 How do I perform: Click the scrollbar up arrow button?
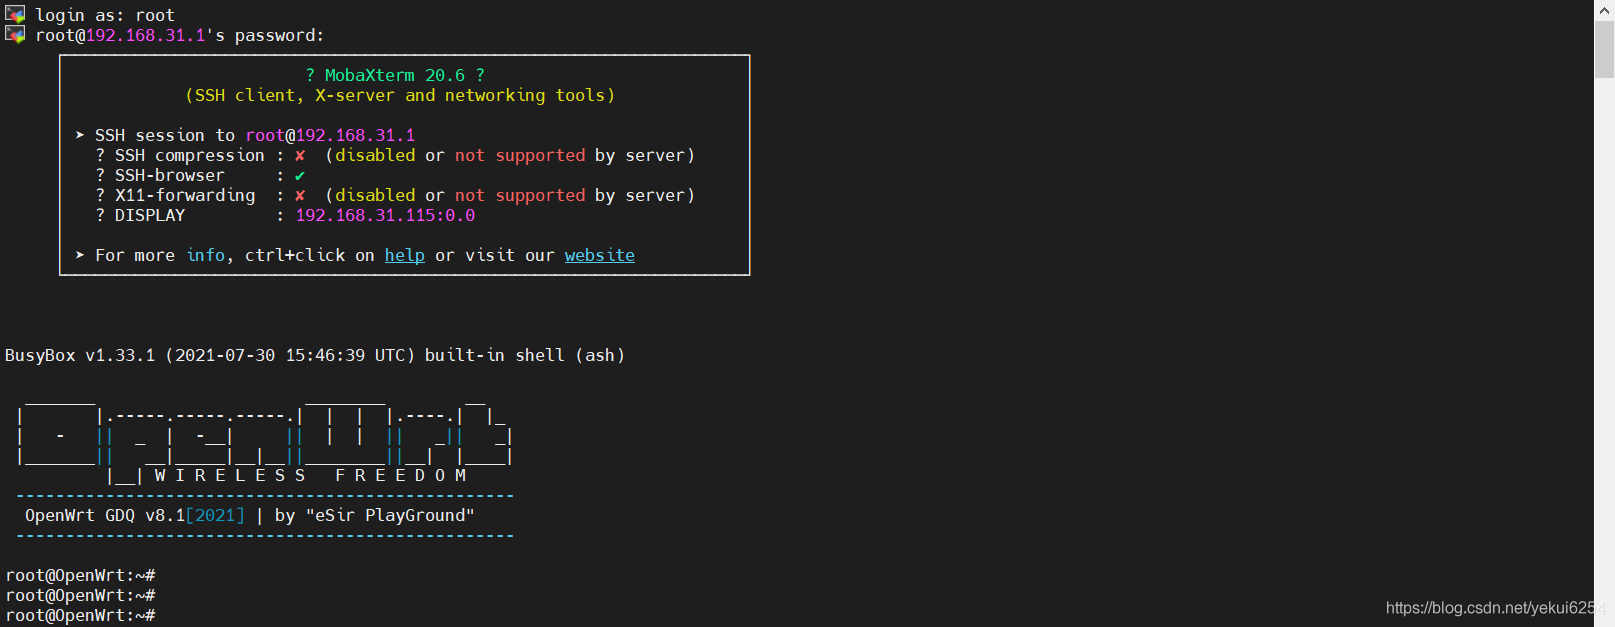(x=1604, y=9)
